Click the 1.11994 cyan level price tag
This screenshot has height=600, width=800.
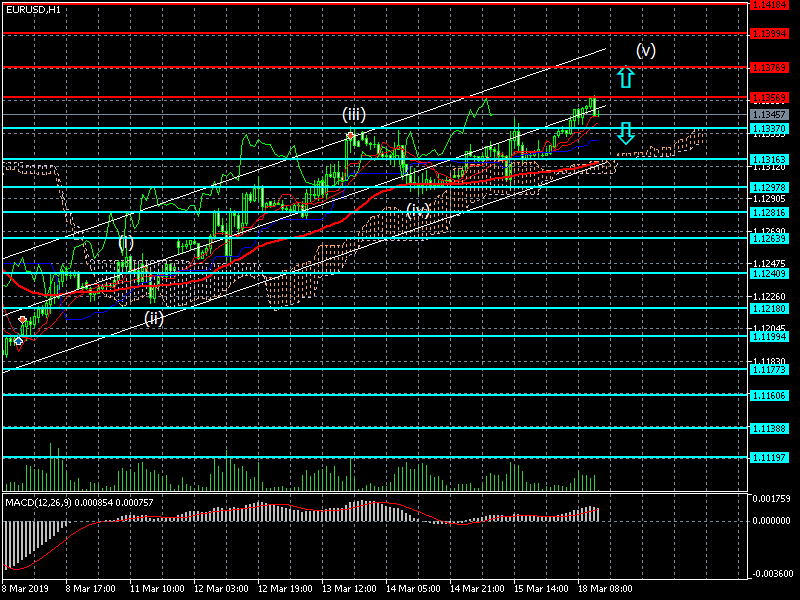[769, 337]
